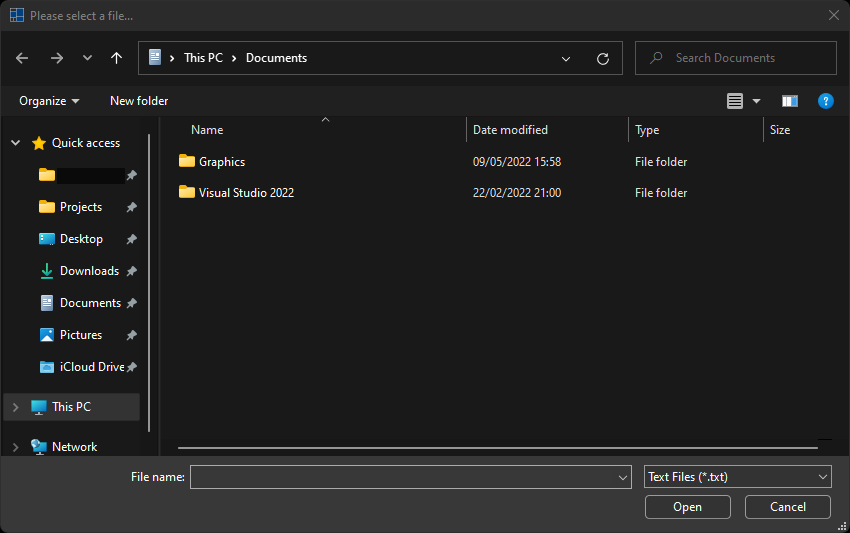
Task: Select the Visual Studio 2022 folder
Action: pos(245,193)
